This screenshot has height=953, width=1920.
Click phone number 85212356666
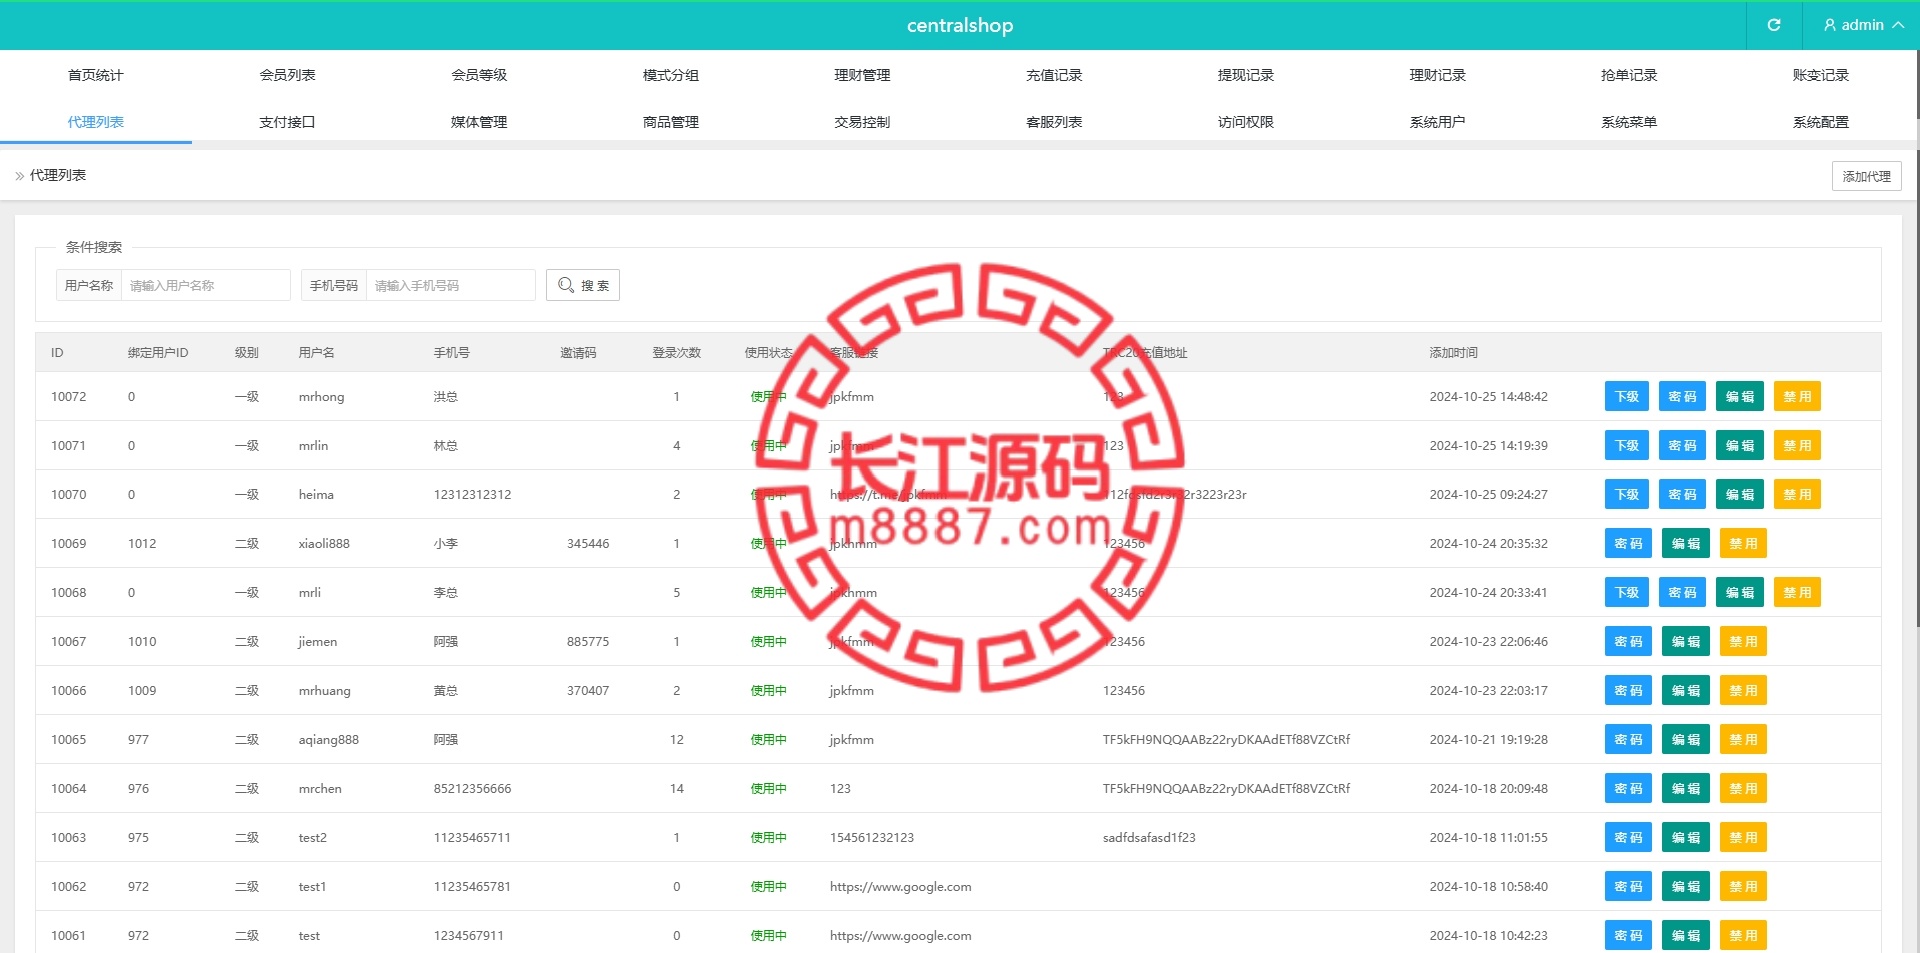(x=472, y=788)
